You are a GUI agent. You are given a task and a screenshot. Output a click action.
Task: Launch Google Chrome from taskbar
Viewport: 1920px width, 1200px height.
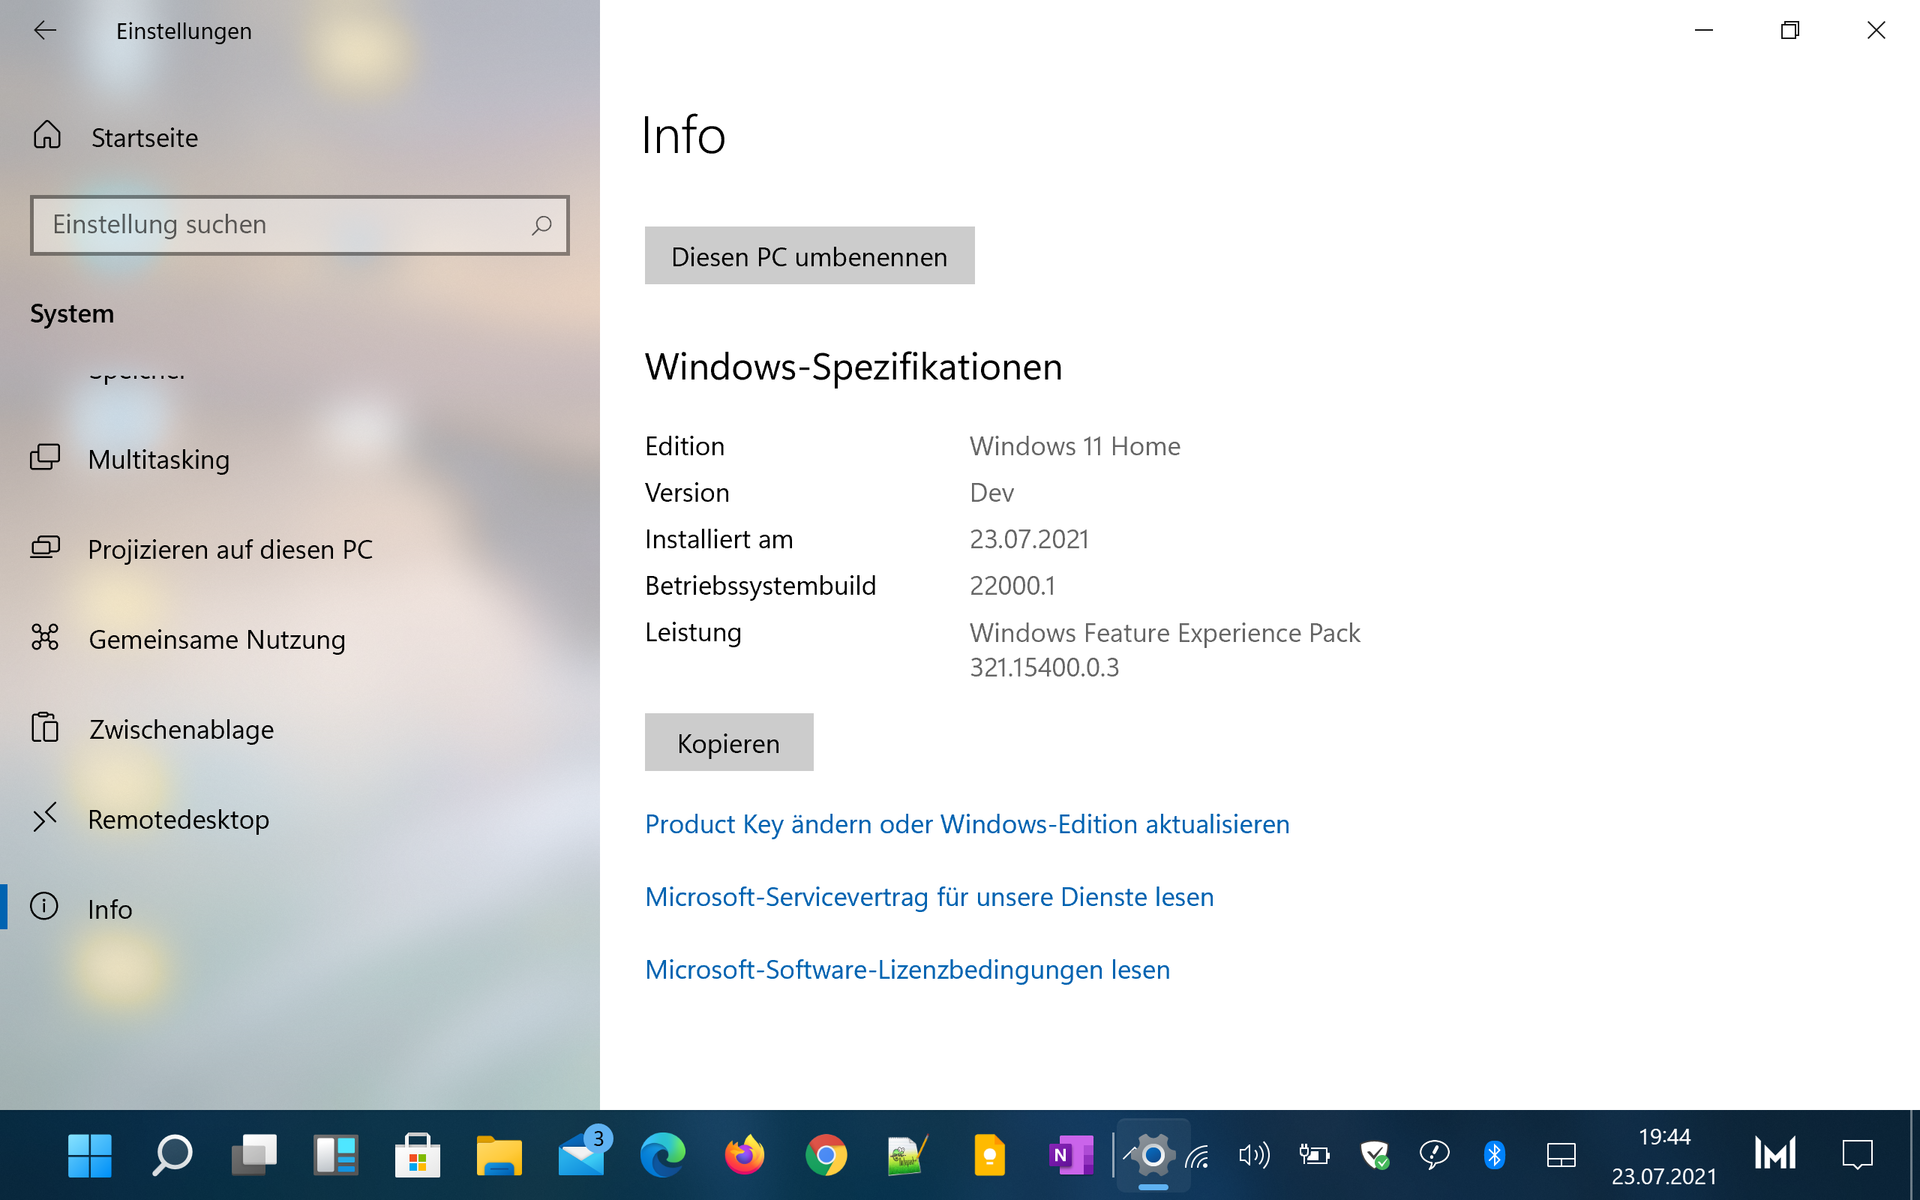pyautogui.click(x=826, y=1156)
